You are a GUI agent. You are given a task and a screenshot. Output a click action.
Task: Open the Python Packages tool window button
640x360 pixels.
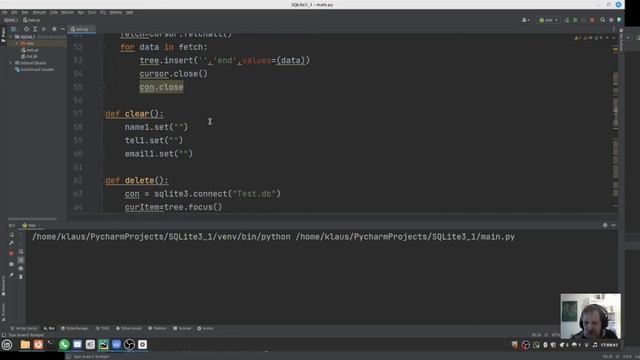(75, 329)
